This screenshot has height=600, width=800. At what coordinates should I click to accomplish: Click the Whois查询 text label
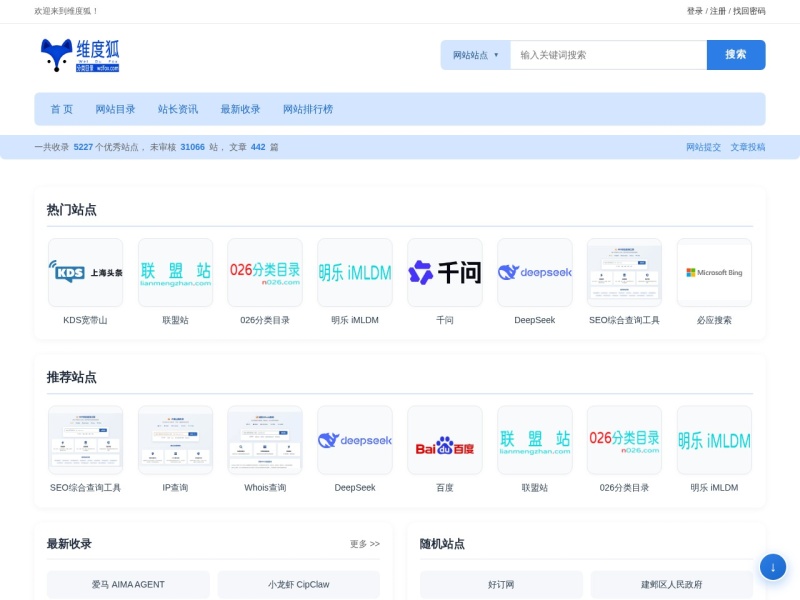pyautogui.click(x=265, y=487)
